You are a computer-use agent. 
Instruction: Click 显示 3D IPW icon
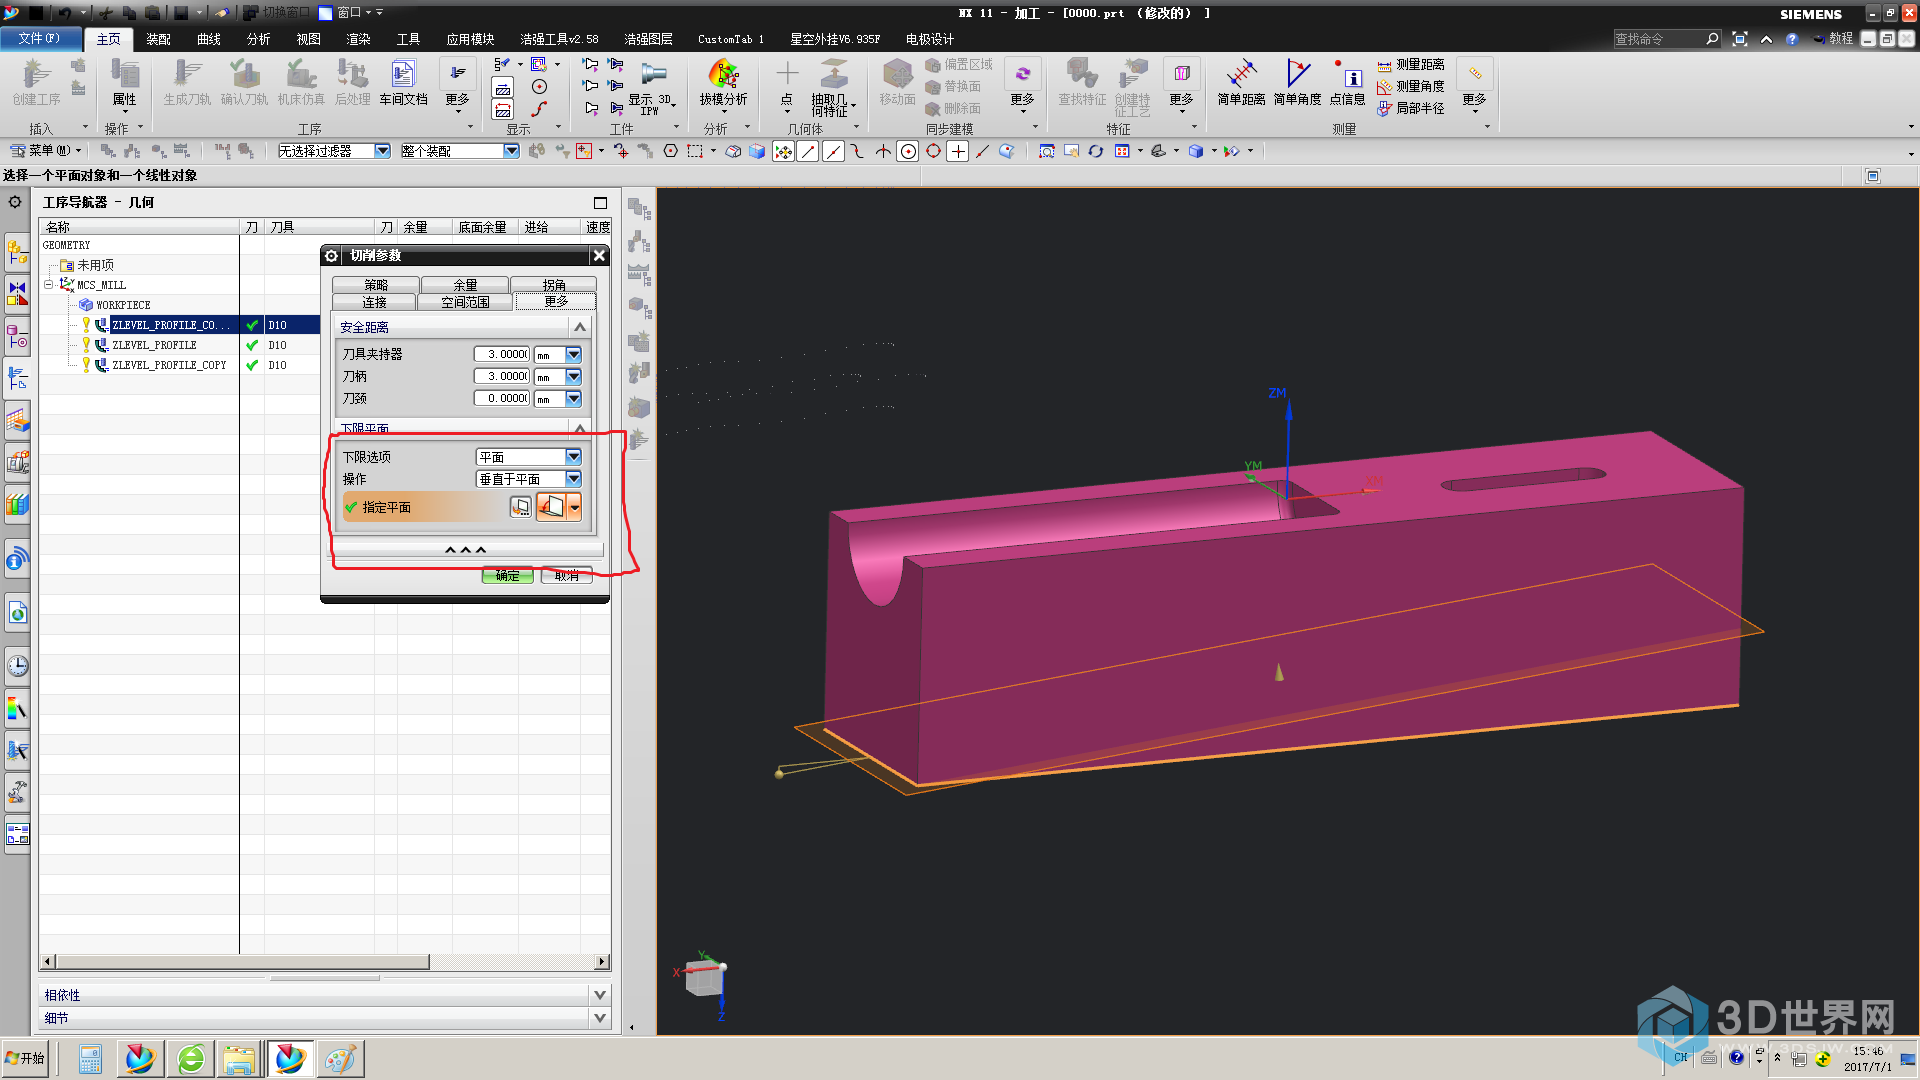[651, 86]
